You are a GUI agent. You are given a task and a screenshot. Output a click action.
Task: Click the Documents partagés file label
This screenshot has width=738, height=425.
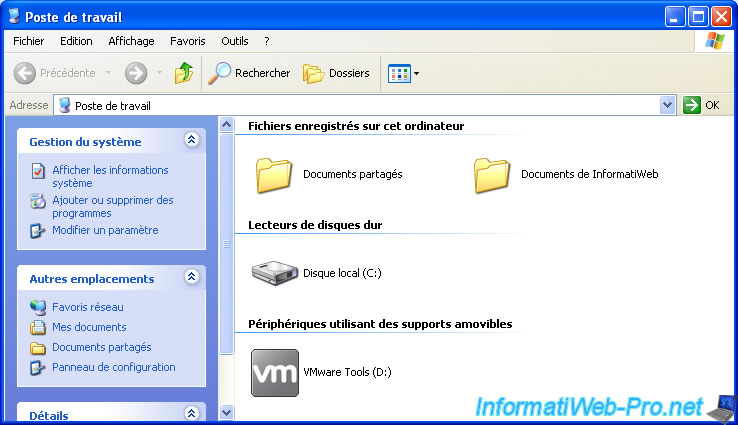(353, 174)
